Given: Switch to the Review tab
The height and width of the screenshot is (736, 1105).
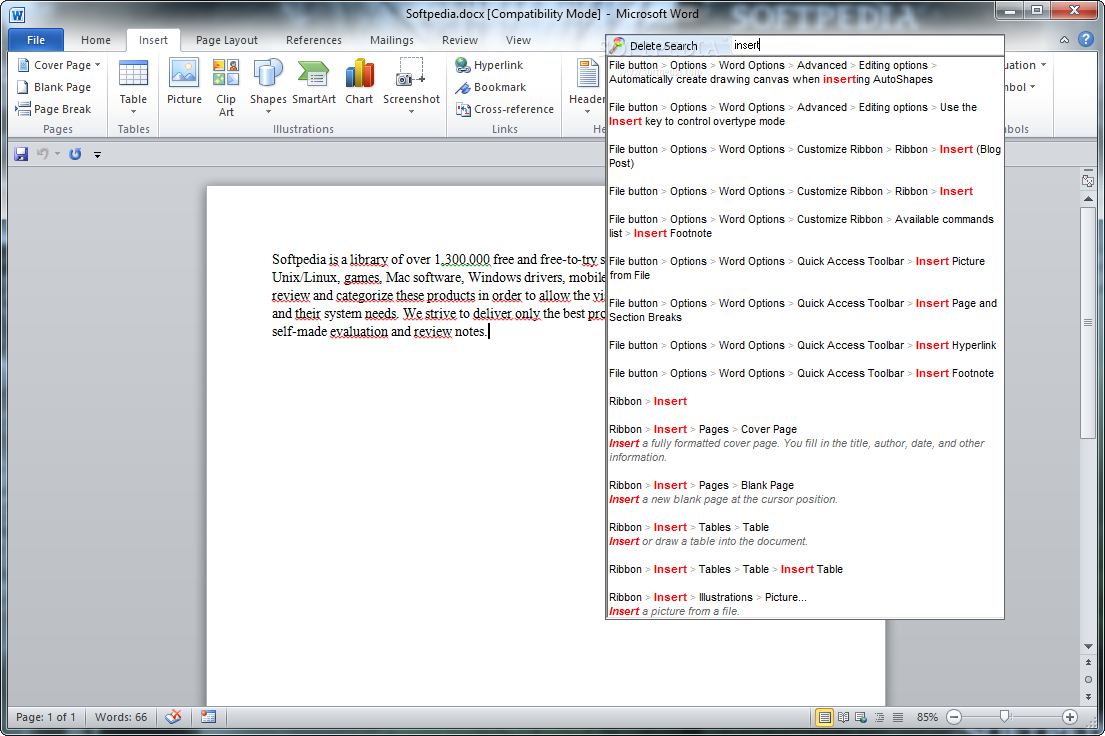Looking at the screenshot, I should [x=459, y=40].
